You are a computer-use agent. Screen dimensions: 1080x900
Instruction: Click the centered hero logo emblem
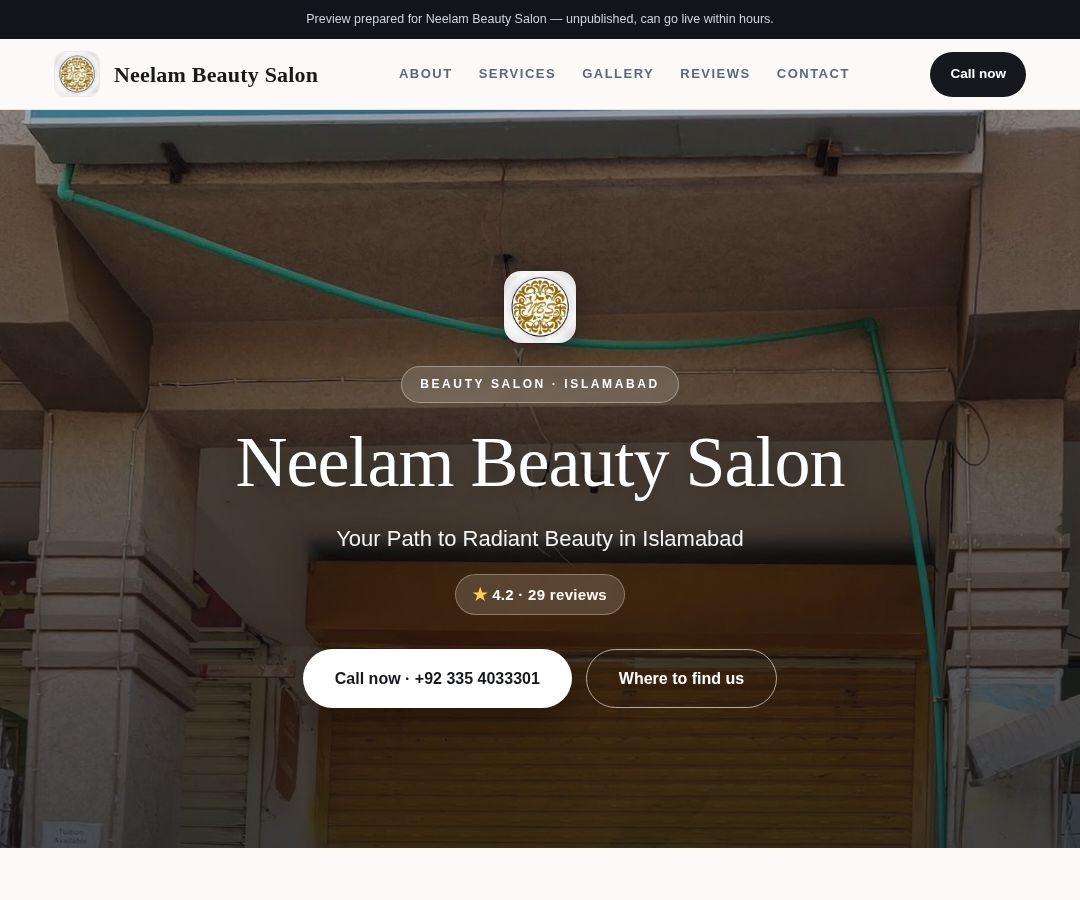click(x=540, y=307)
